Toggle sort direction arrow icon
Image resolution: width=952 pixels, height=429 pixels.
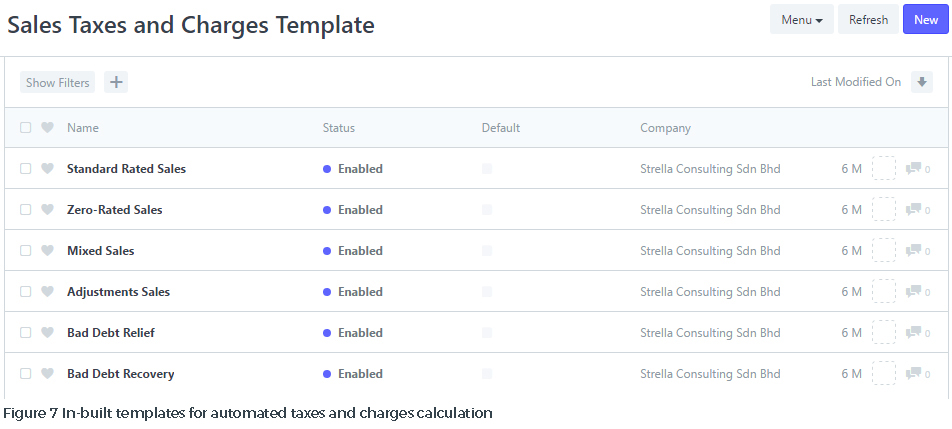coord(922,82)
